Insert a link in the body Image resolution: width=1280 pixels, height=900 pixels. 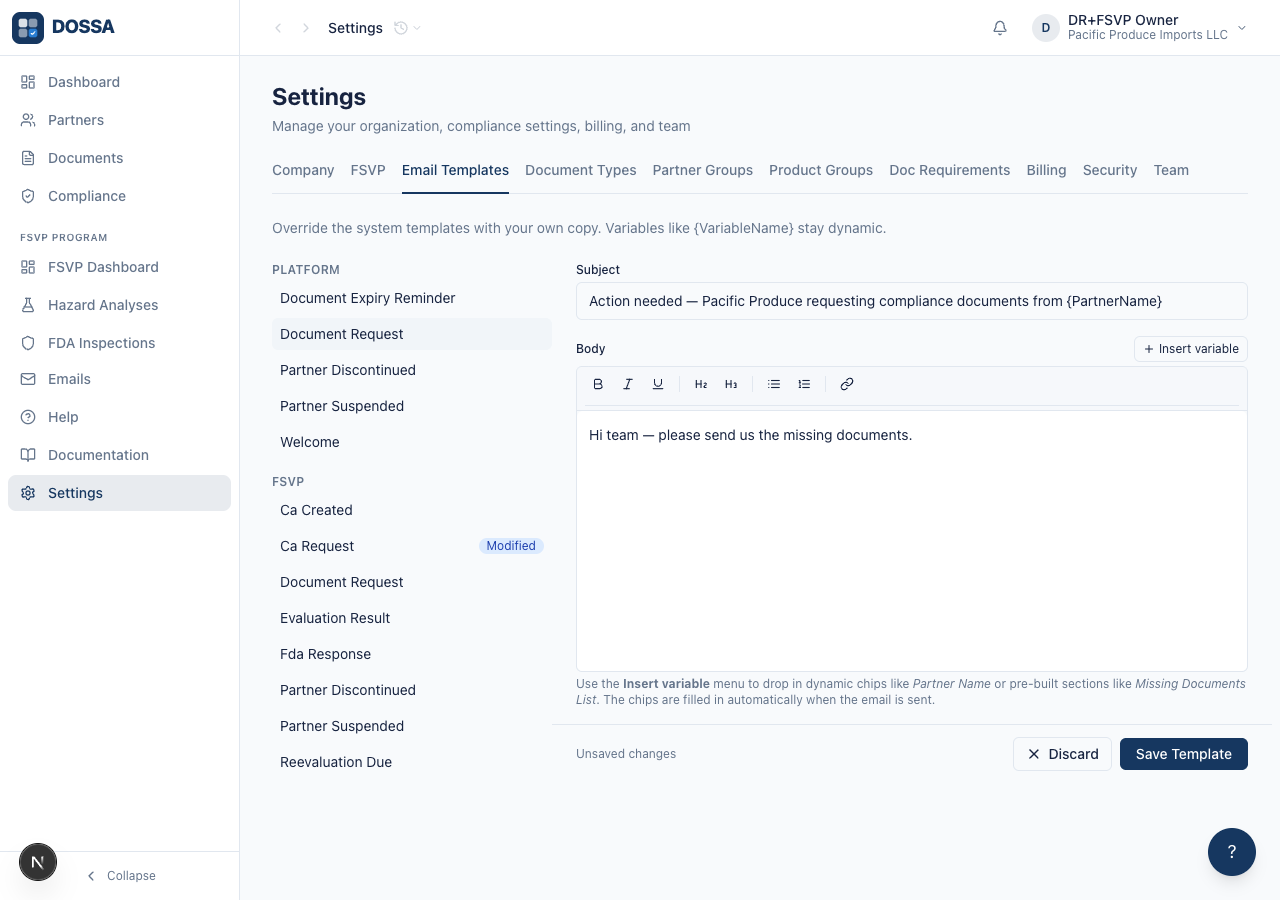point(847,384)
